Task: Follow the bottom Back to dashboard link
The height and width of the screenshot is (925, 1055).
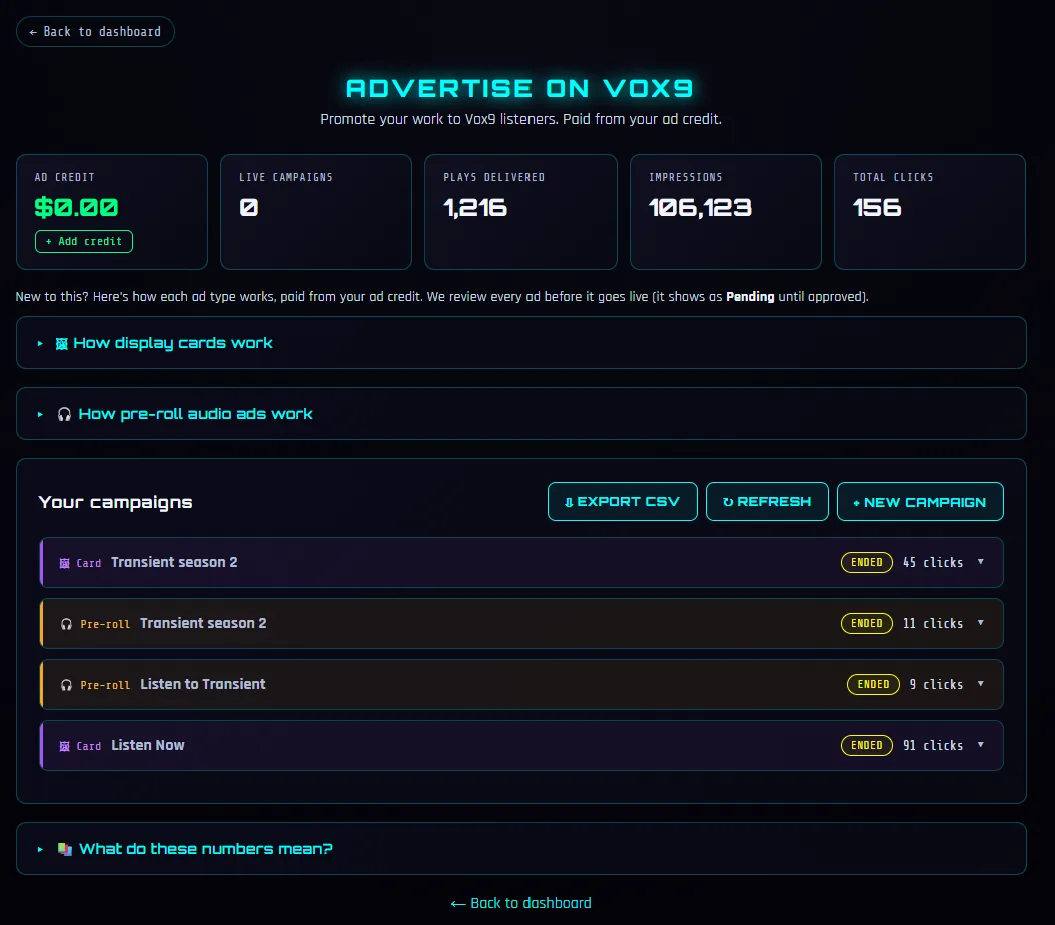Action: point(521,903)
